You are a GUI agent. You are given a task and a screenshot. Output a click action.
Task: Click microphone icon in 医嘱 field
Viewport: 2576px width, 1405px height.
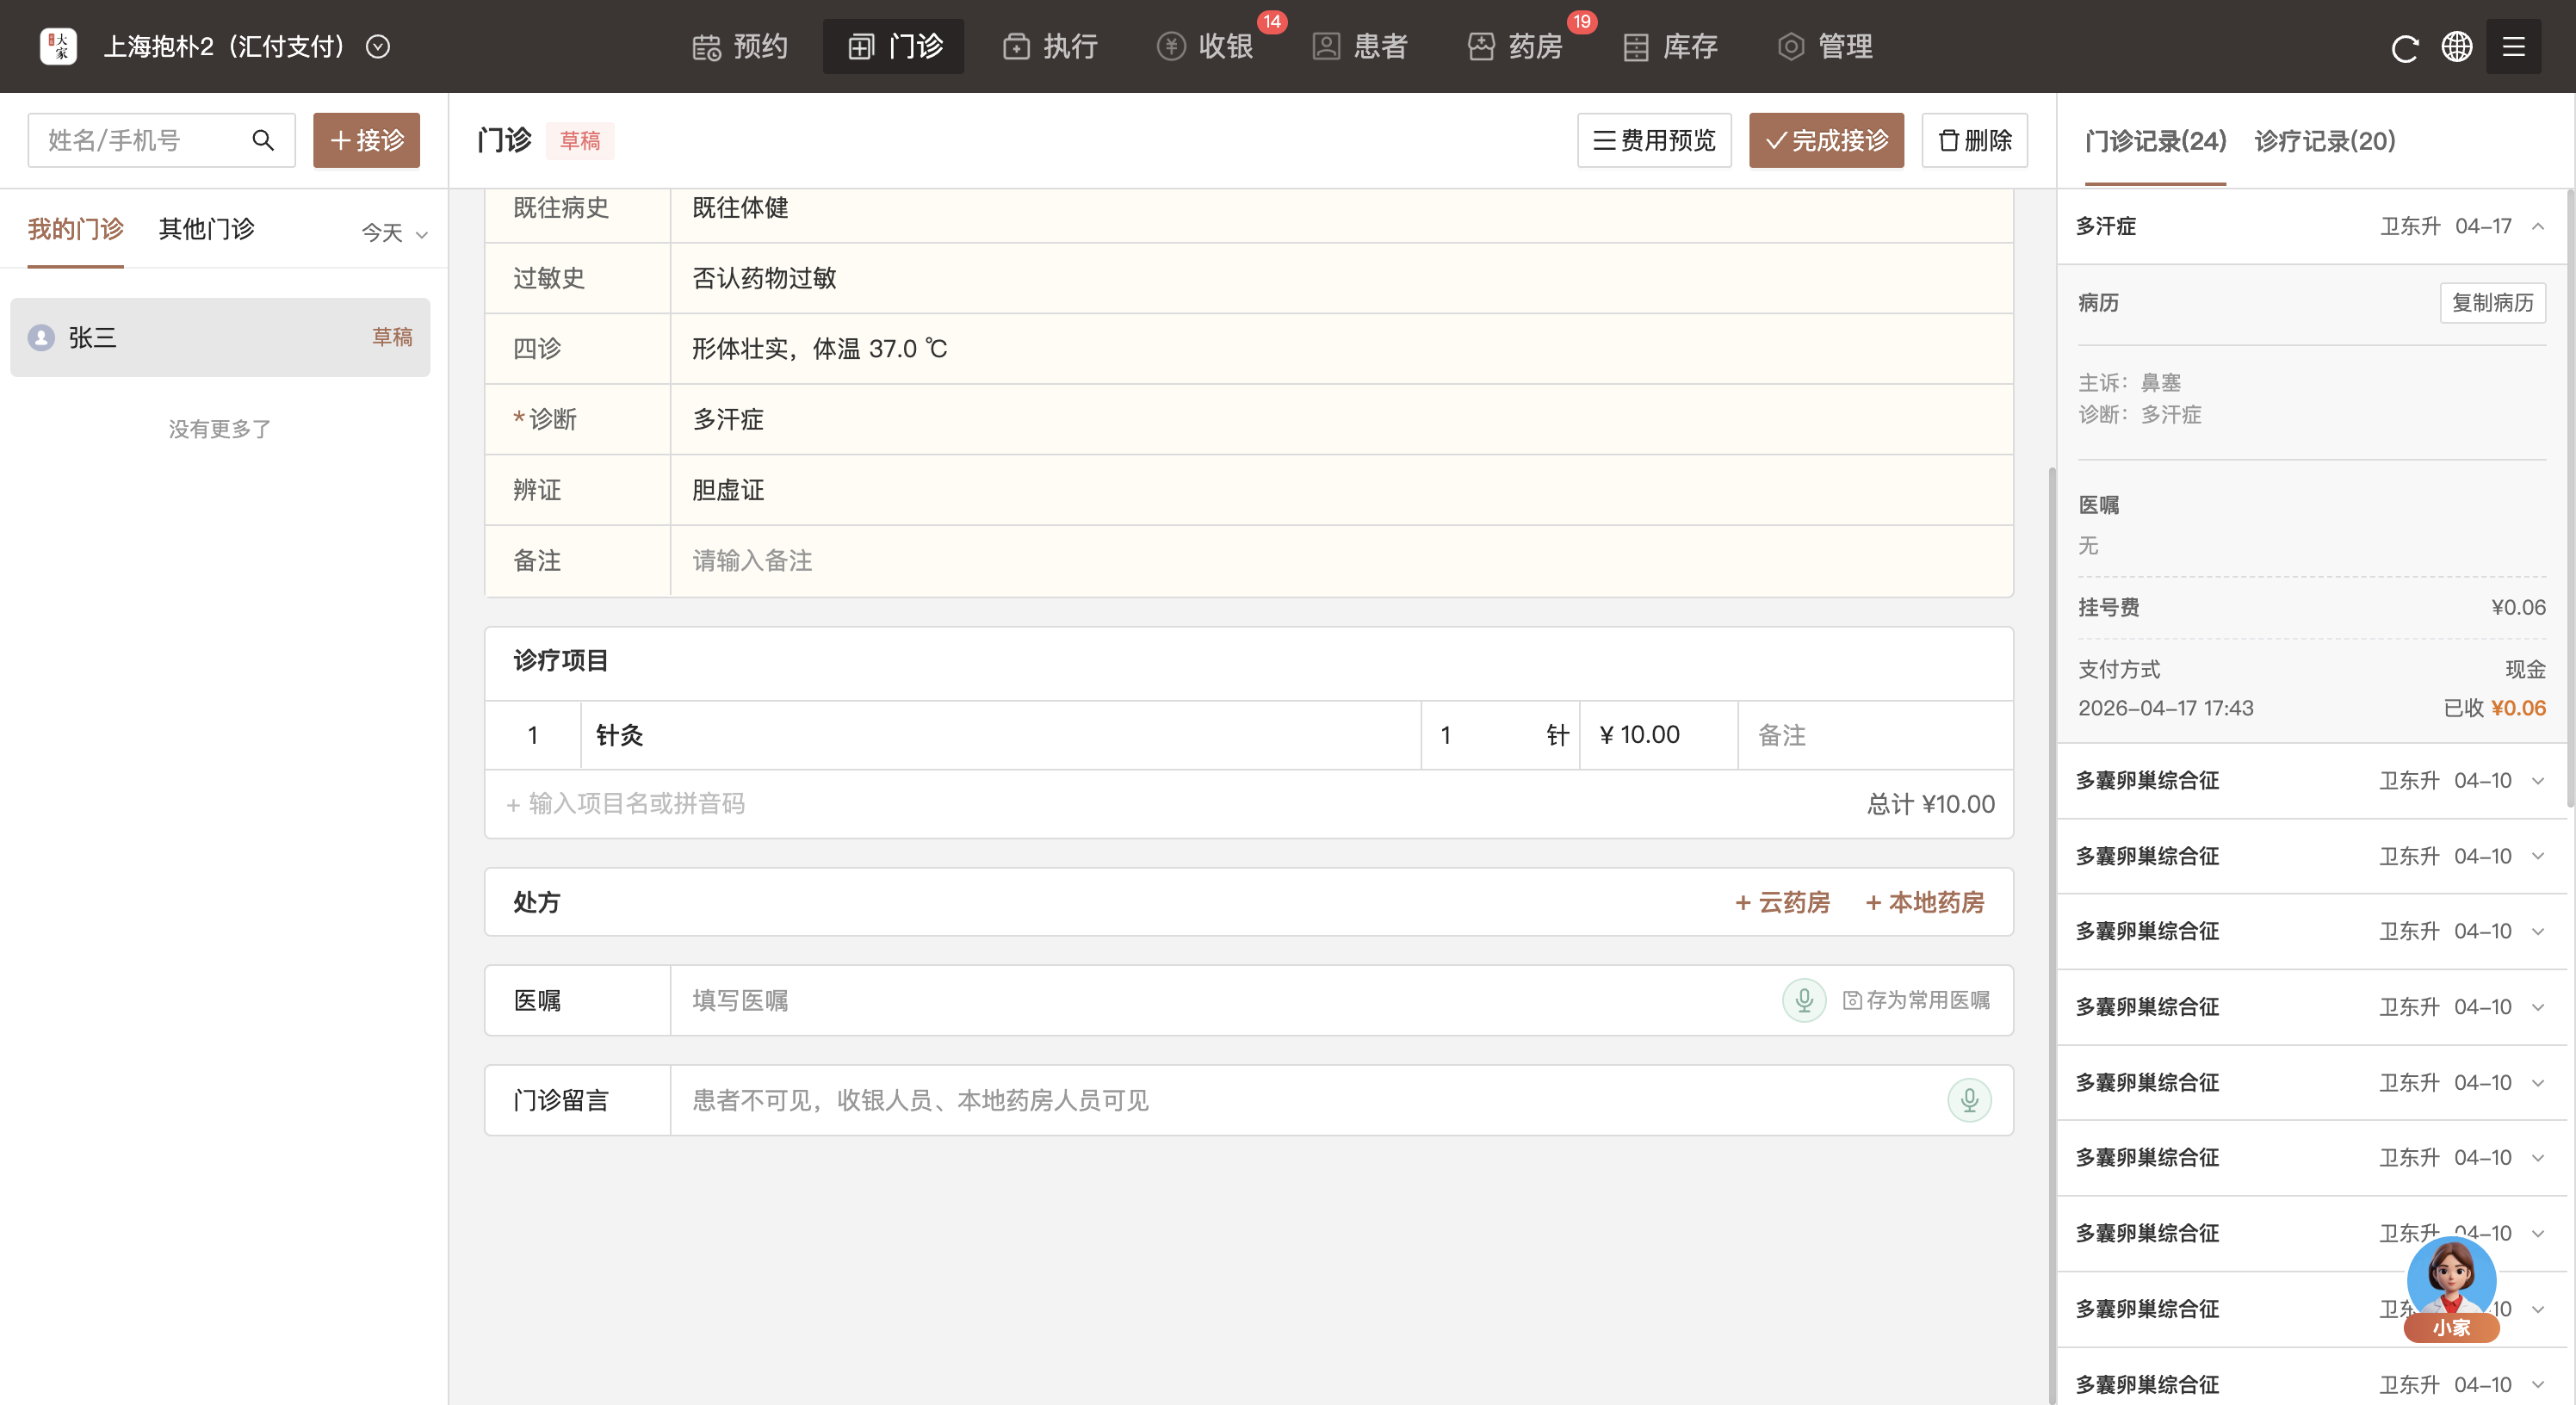(x=1804, y=1000)
